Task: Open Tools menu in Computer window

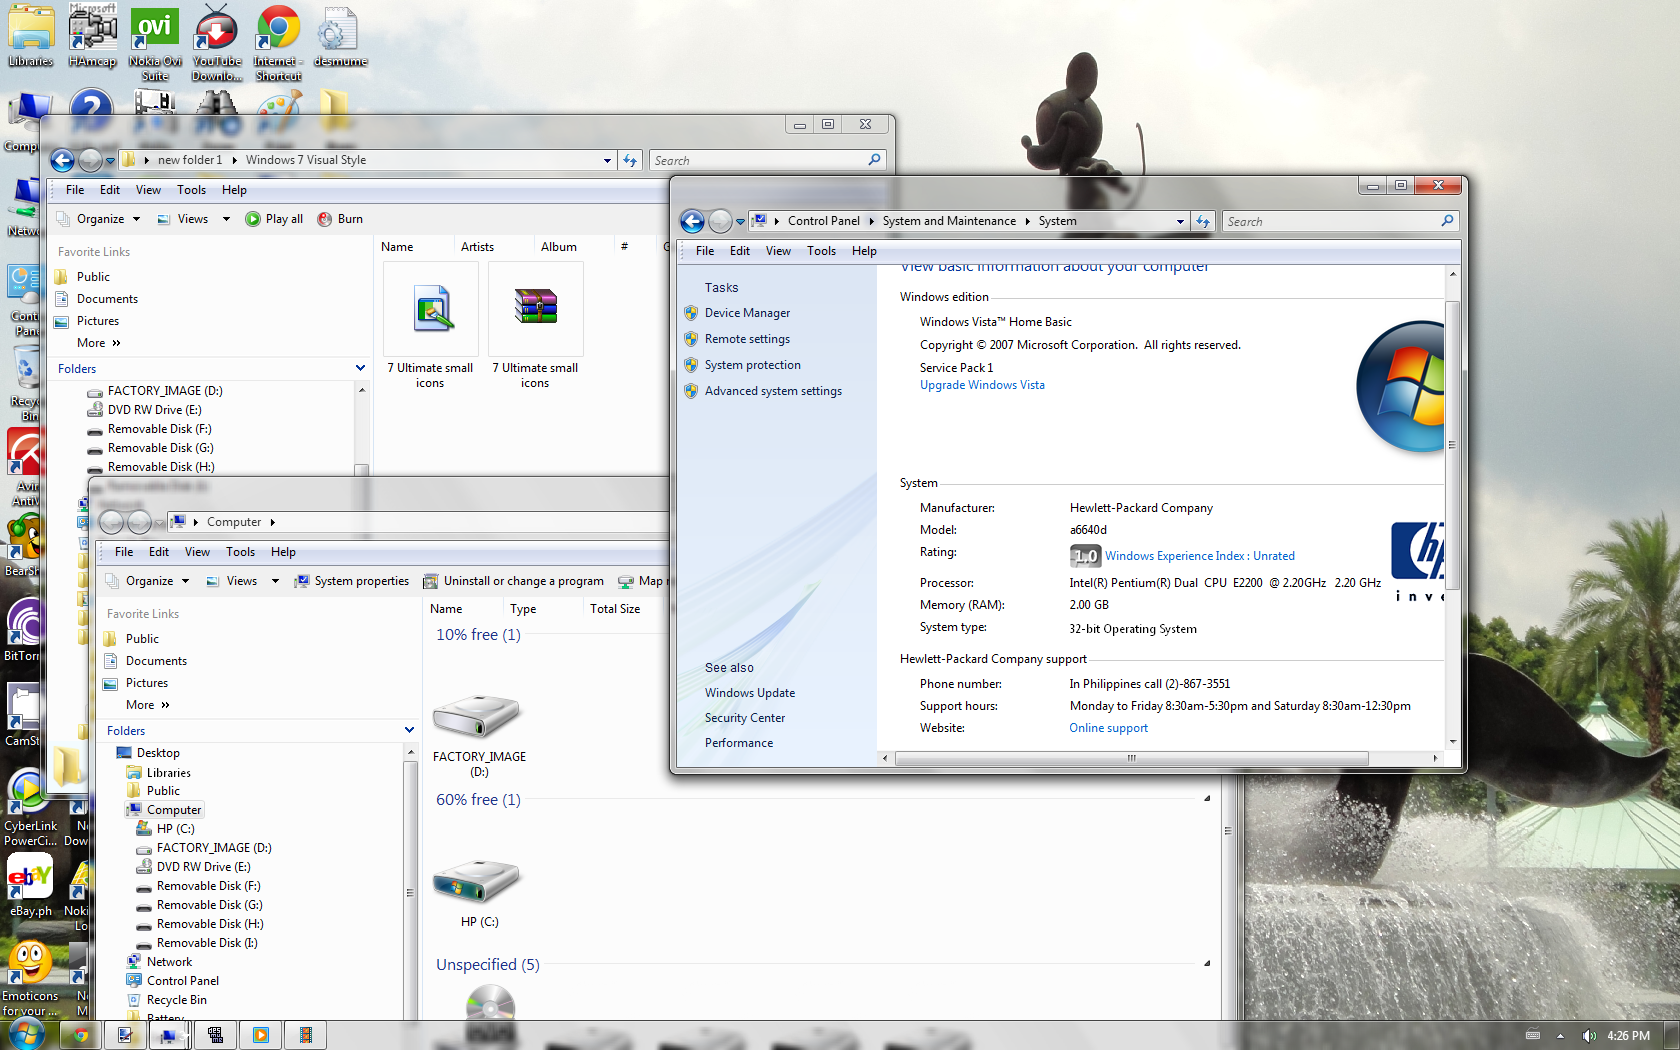Action: click(240, 552)
